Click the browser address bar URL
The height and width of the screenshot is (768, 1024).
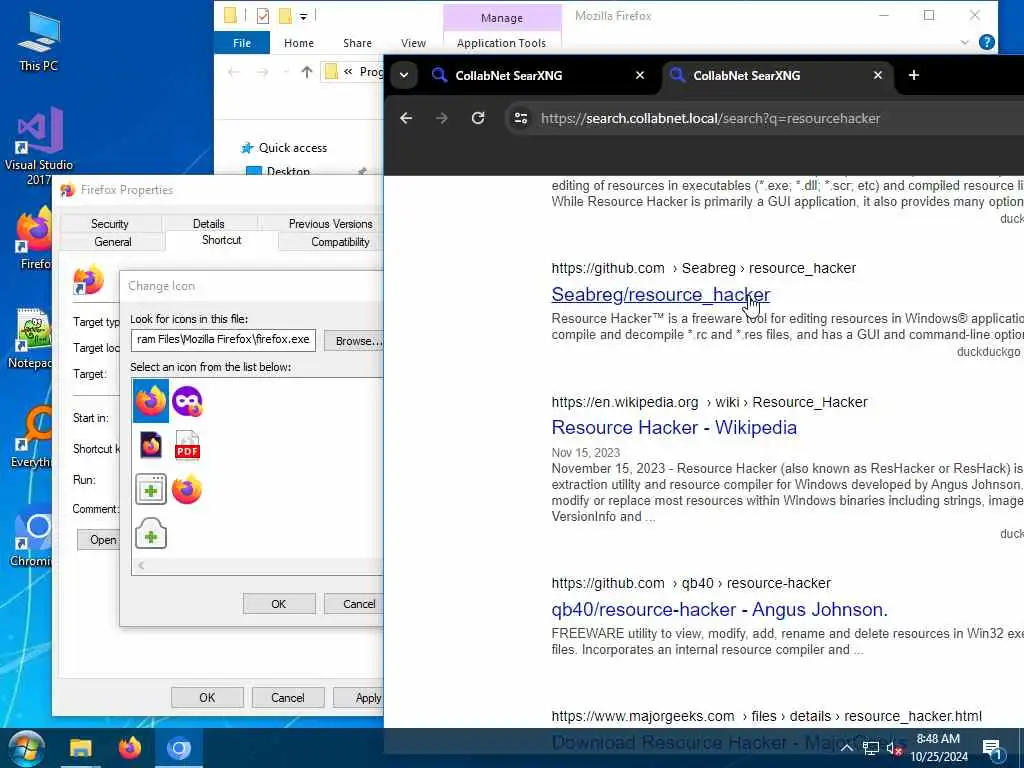click(x=710, y=118)
